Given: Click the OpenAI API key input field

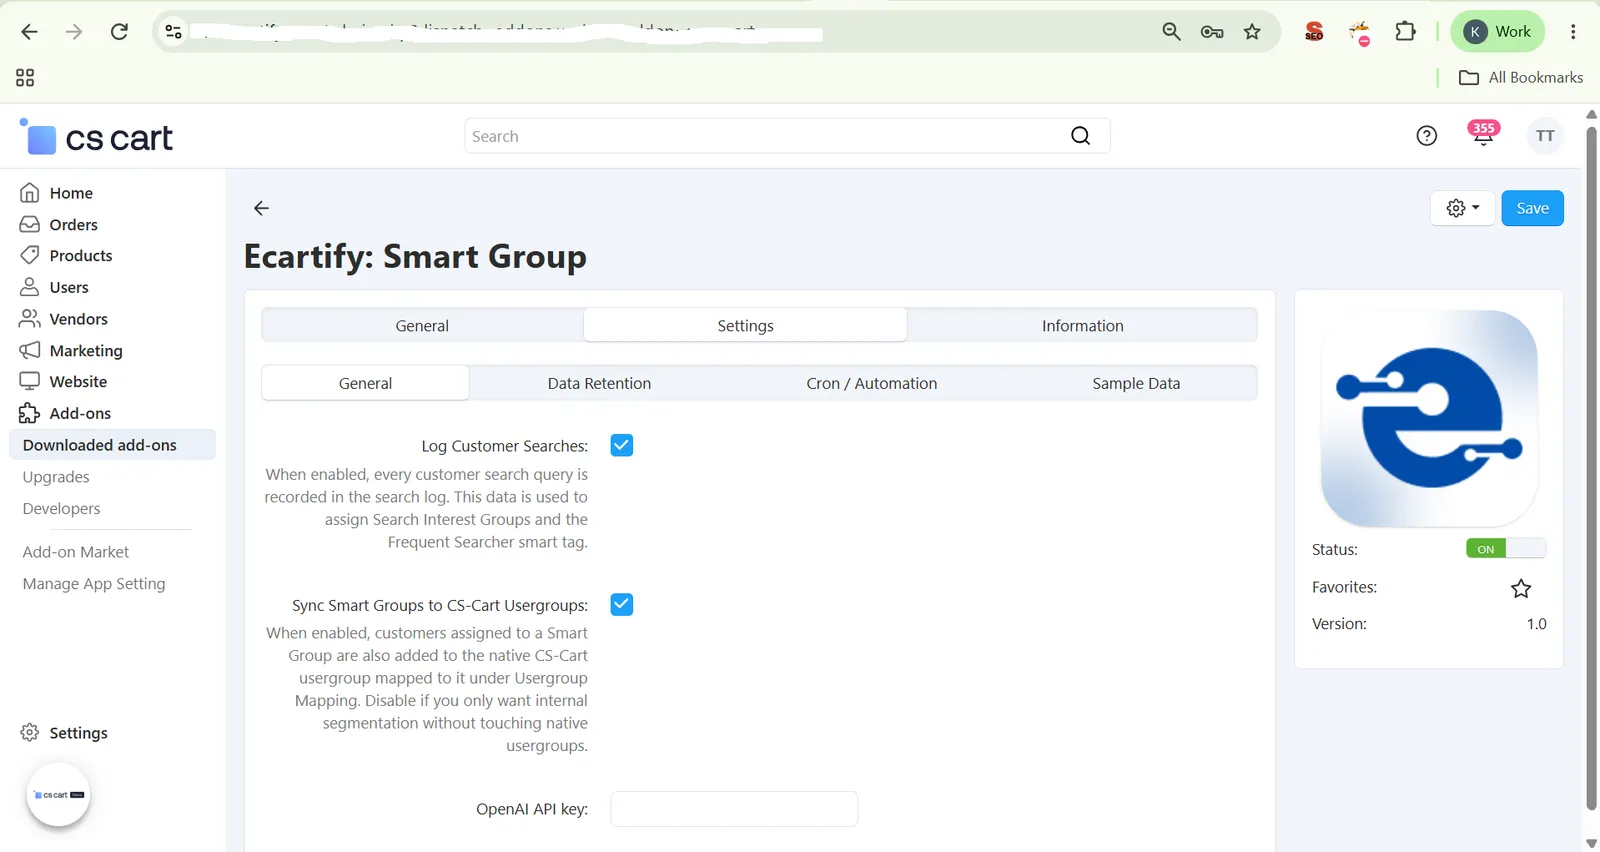Looking at the screenshot, I should tap(734, 809).
